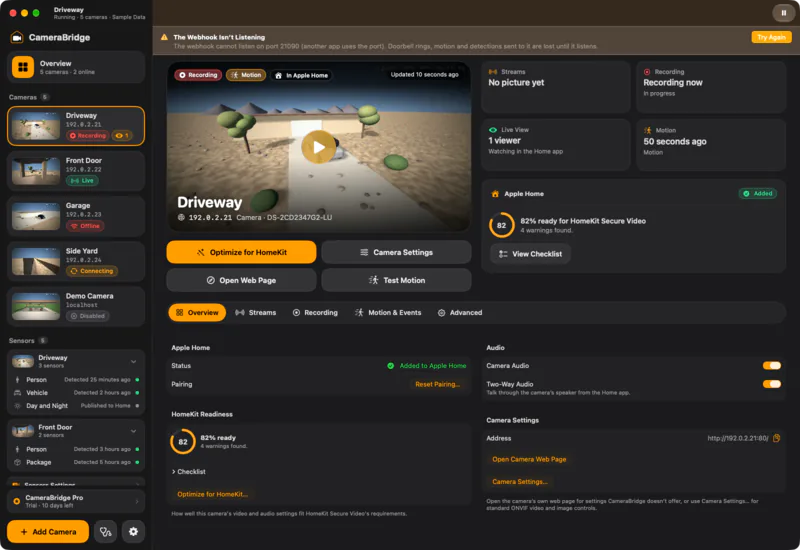Click the Connecting badge on Side Yard camera
800x550 pixels.
pyautogui.click(x=92, y=271)
